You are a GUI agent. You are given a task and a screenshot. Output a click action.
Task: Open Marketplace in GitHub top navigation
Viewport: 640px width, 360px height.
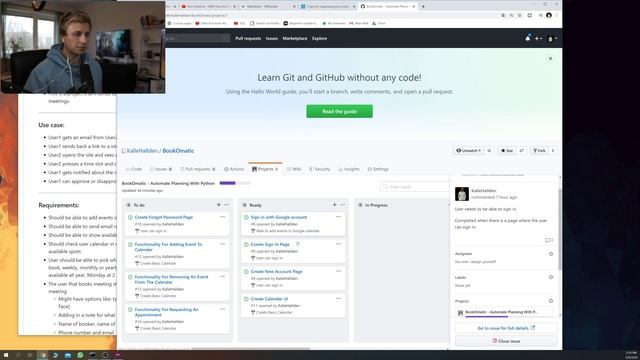[x=295, y=38]
